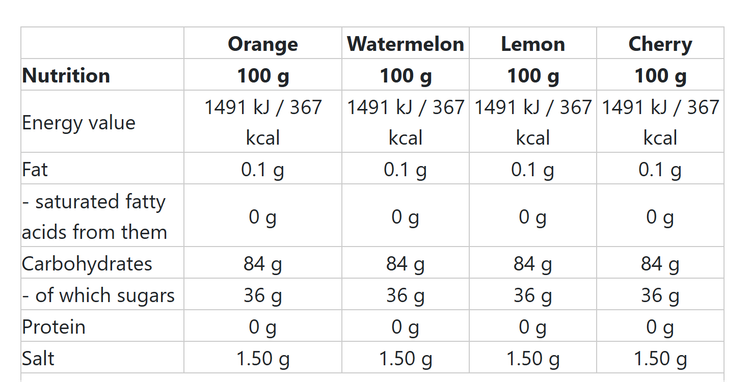Select the 'of which sugars' label

point(99,295)
